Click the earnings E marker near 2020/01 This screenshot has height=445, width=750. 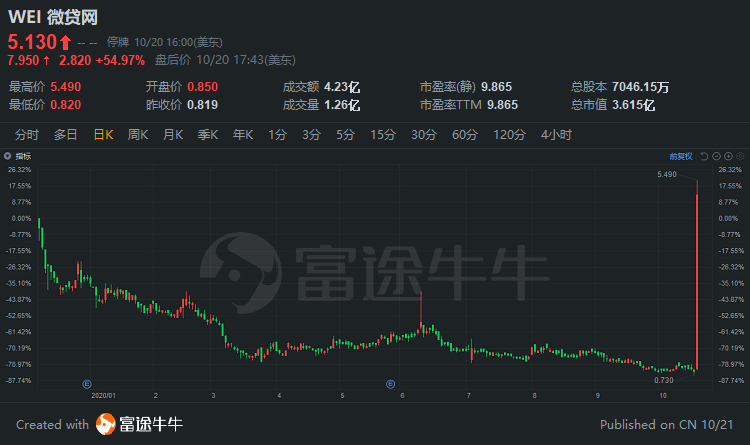pyautogui.click(x=87, y=384)
